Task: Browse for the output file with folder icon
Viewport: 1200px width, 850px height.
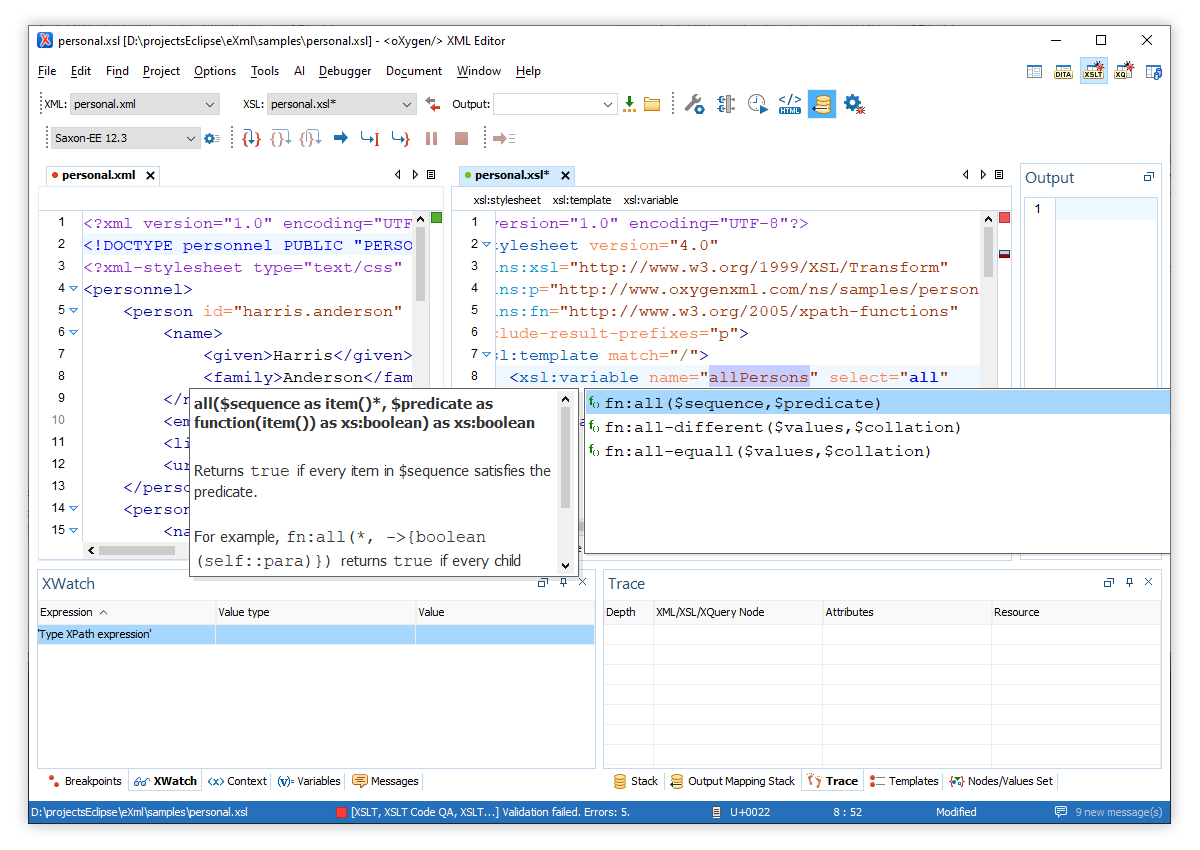Action: [652, 104]
